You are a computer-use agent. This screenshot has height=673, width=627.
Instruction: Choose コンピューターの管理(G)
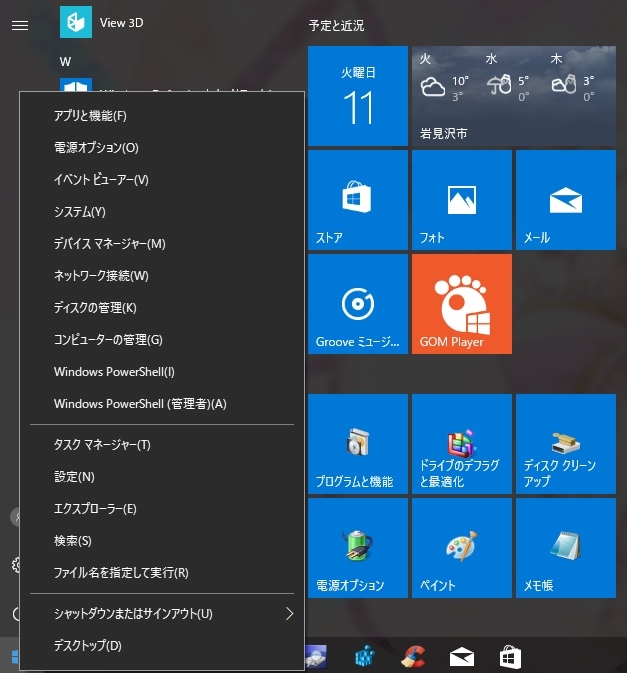pos(162,340)
